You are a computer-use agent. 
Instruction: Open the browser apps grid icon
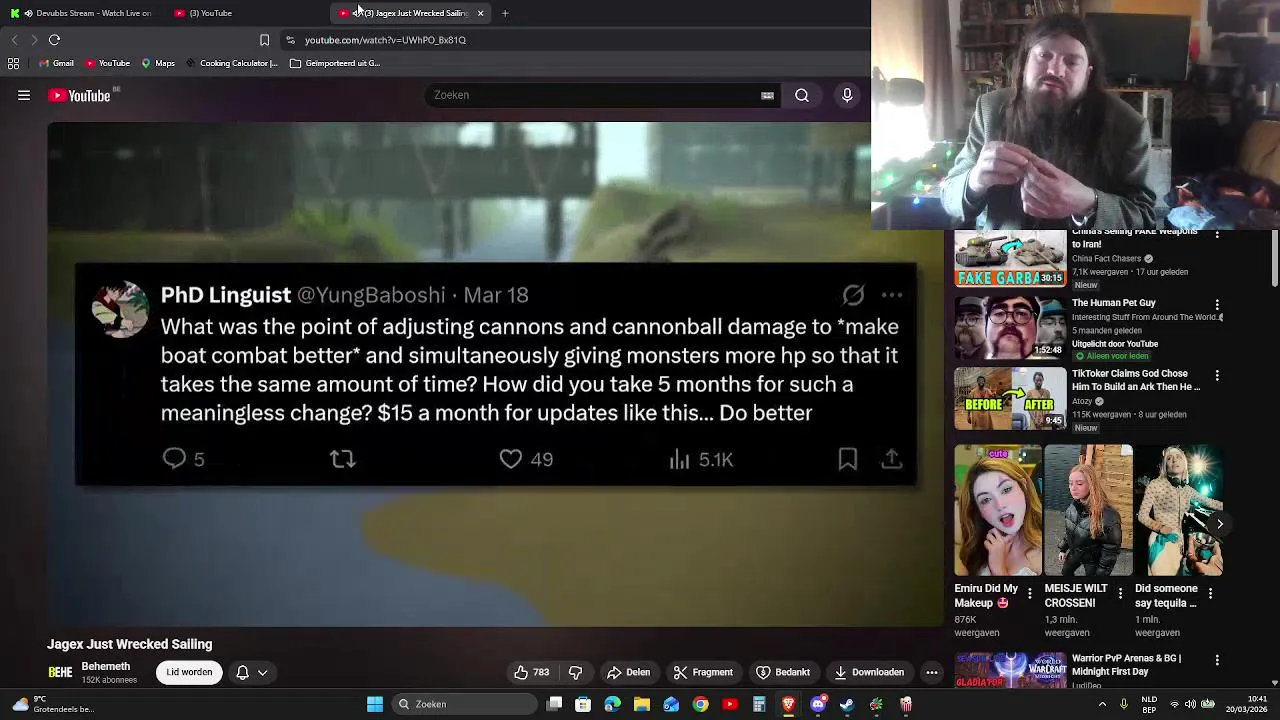[x=13, y=63]
